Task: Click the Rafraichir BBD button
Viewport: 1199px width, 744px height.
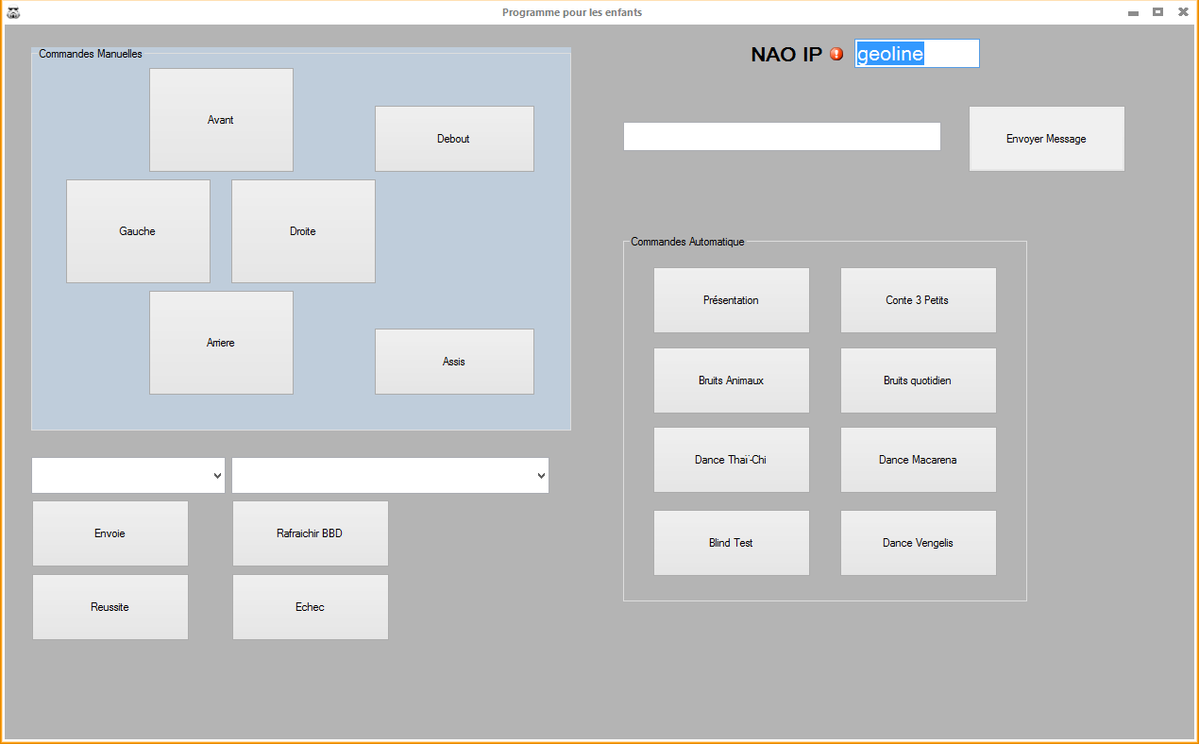Action: pyautogui.click(x=310, y=534)
